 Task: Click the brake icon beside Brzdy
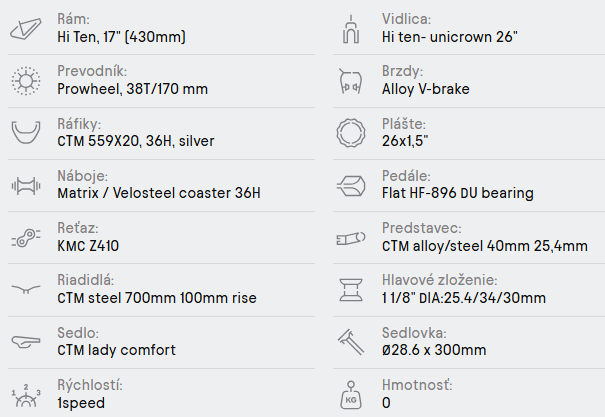click(x=351, y=80)
